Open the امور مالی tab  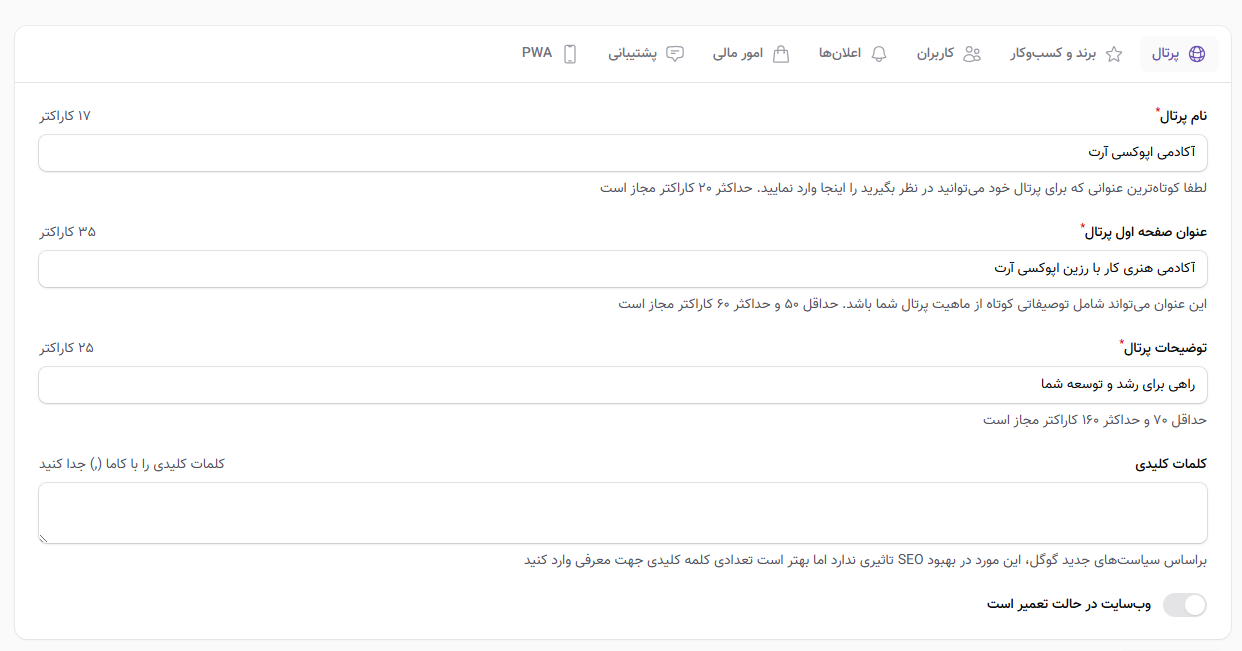(x=751, y=54)
